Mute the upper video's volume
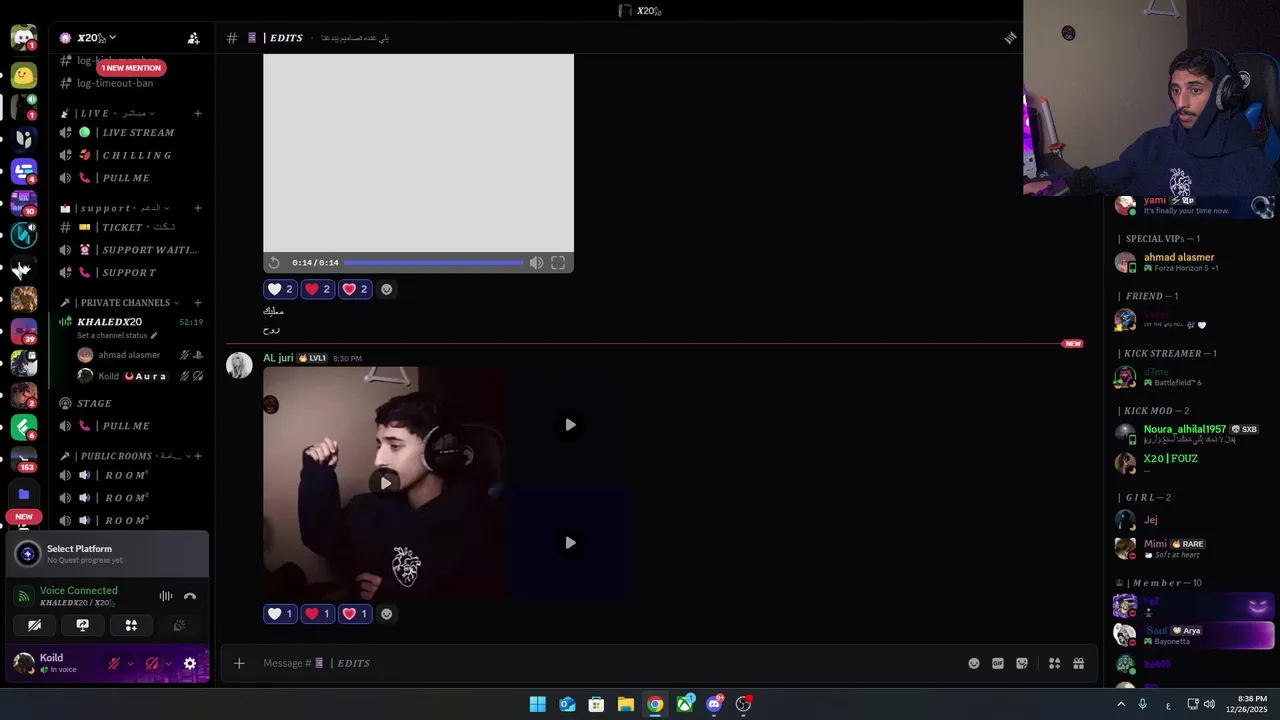The image size is (1280, 720). point(536,262)
